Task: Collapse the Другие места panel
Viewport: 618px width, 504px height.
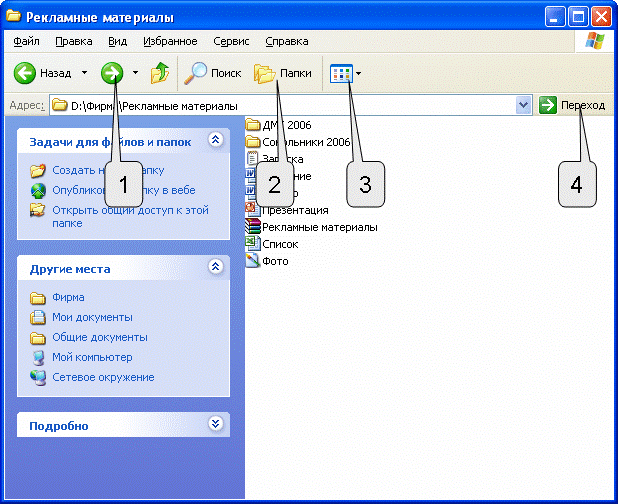Action: pyautogui.click(x=216, y=267)
